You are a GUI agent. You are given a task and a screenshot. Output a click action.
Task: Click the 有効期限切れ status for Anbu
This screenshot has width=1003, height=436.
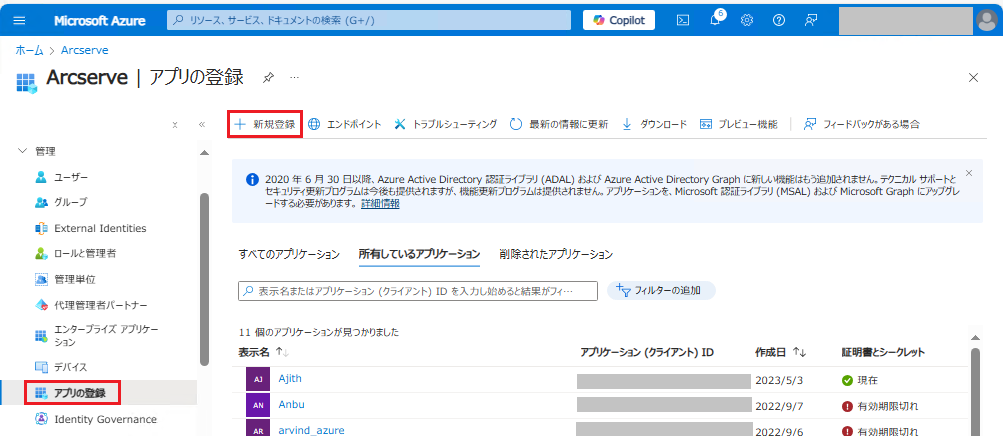[x=882, y=406]
